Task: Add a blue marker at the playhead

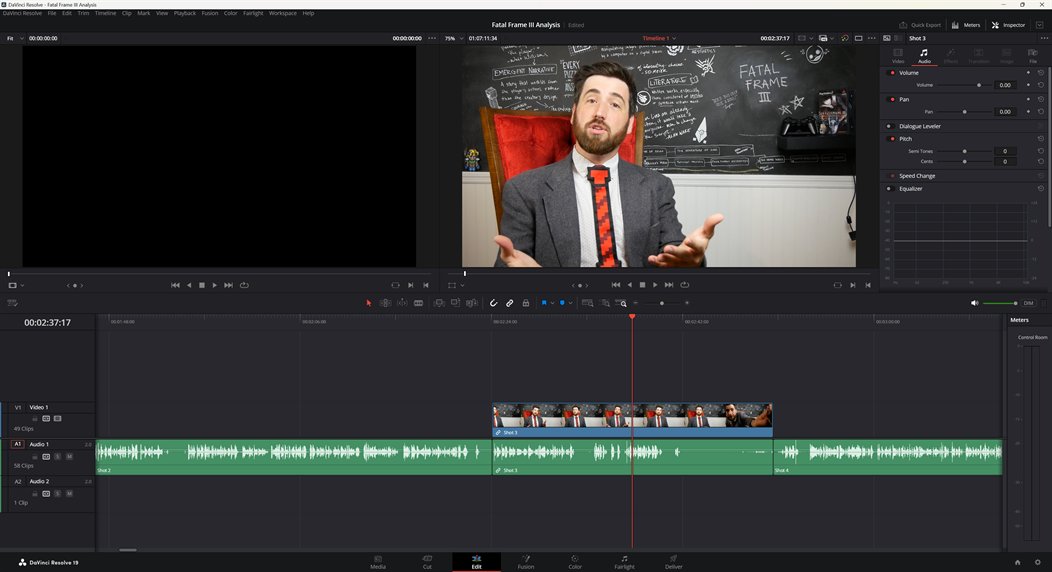Action: (x=562, y=303)
